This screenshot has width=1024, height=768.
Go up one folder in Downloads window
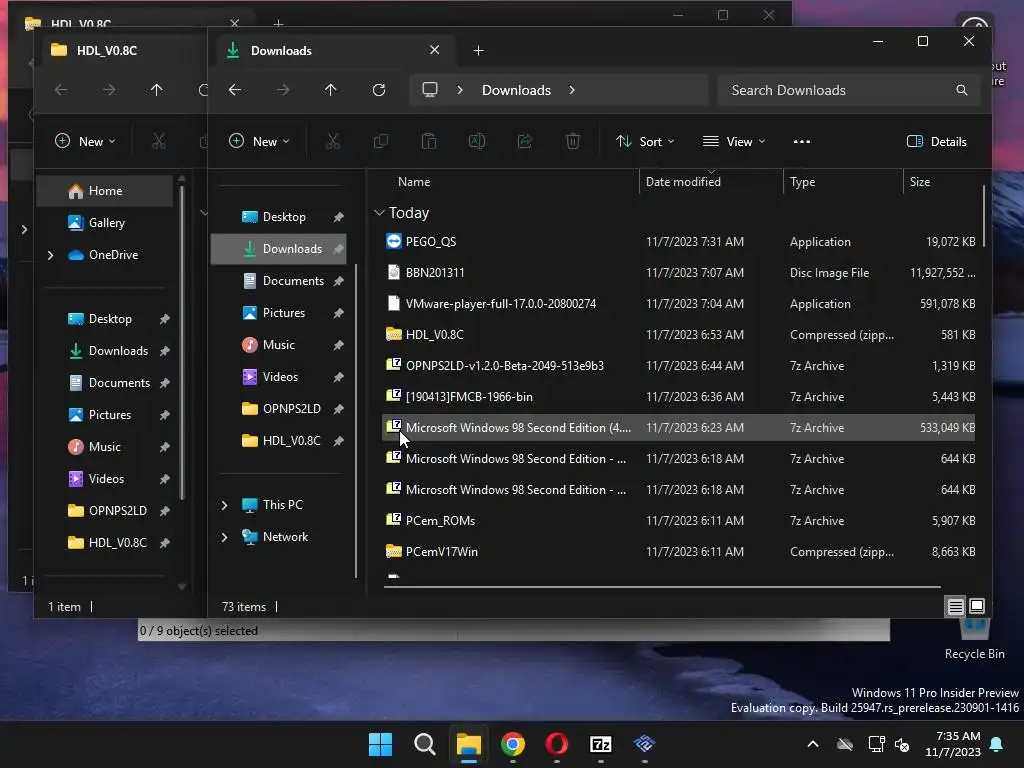point(330,90)
